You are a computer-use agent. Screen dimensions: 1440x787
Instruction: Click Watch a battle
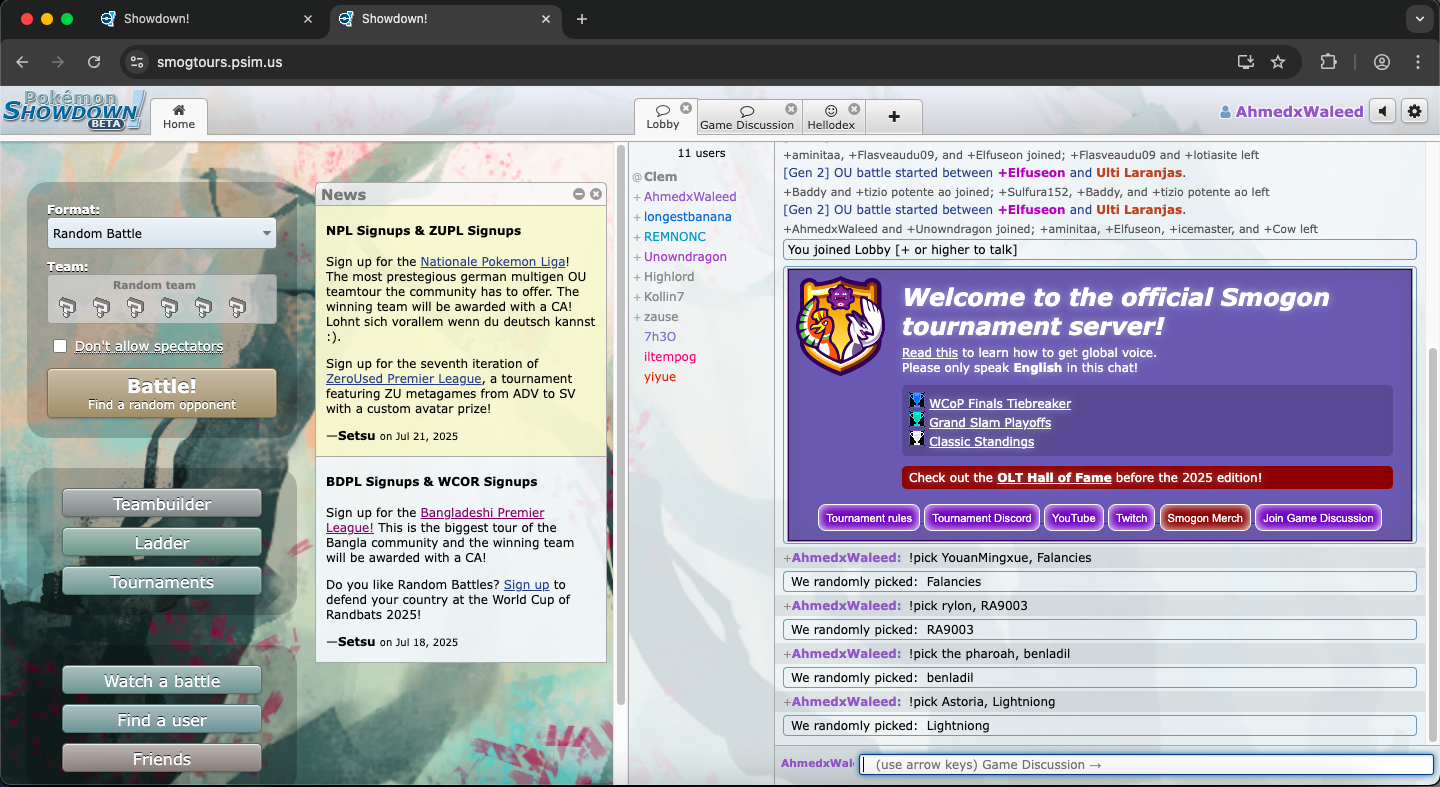[162, 681]
